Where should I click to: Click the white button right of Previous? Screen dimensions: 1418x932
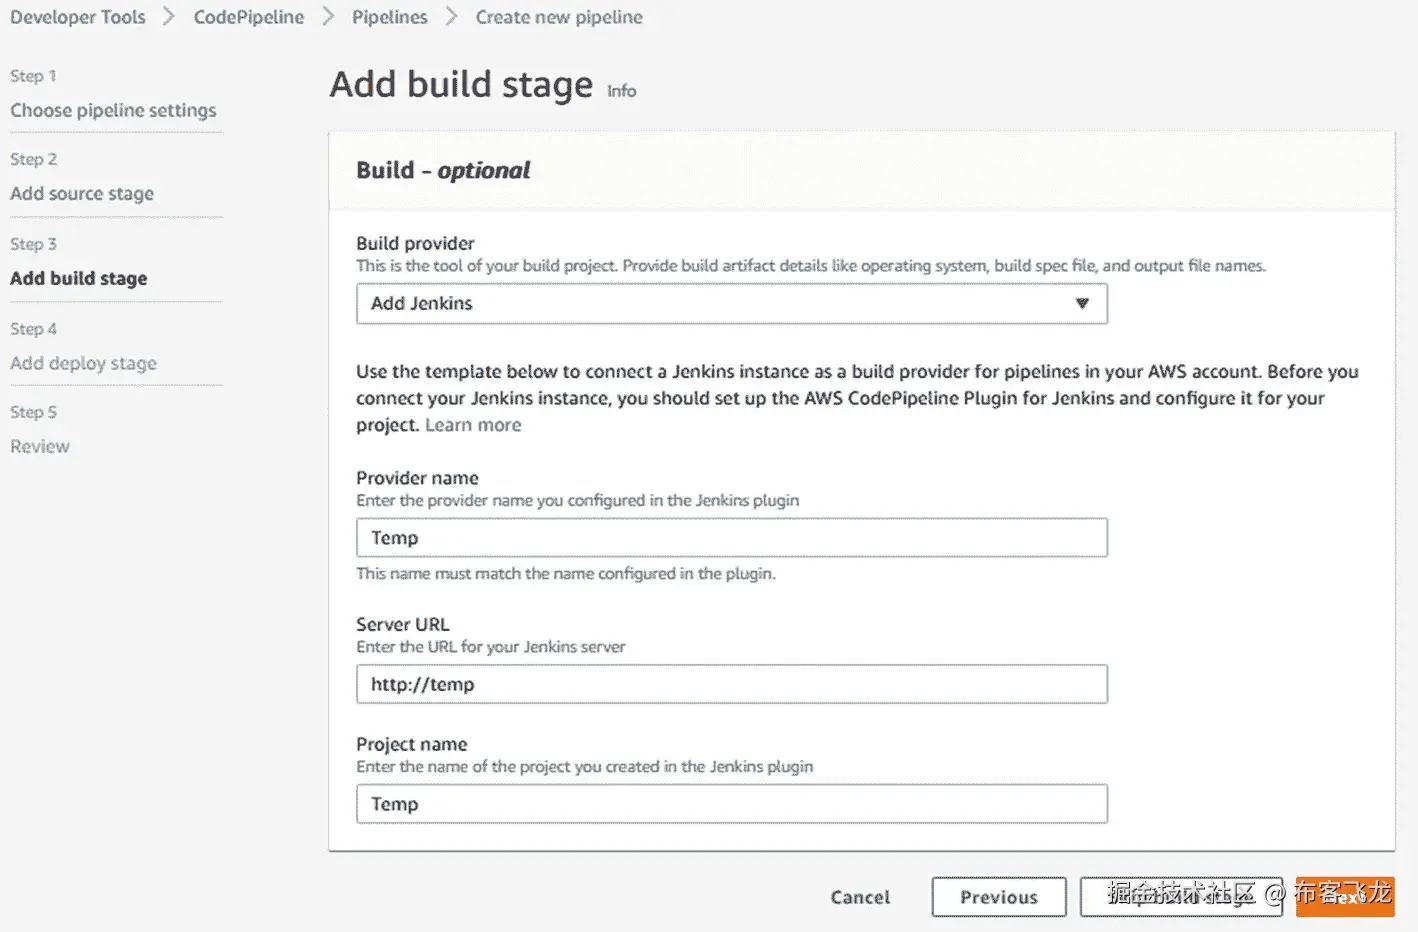click(1180, 897)
